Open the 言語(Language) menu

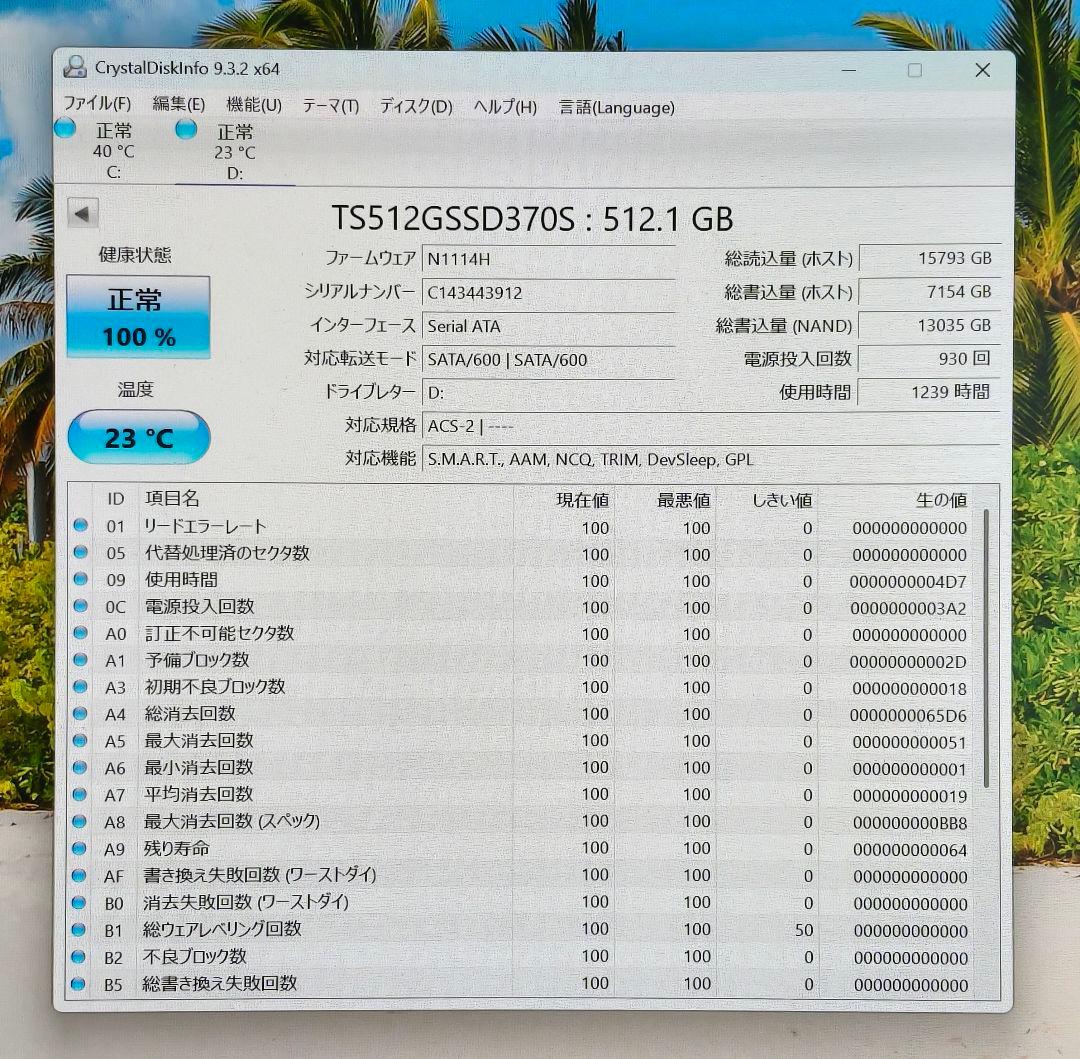tap(616, 108)
